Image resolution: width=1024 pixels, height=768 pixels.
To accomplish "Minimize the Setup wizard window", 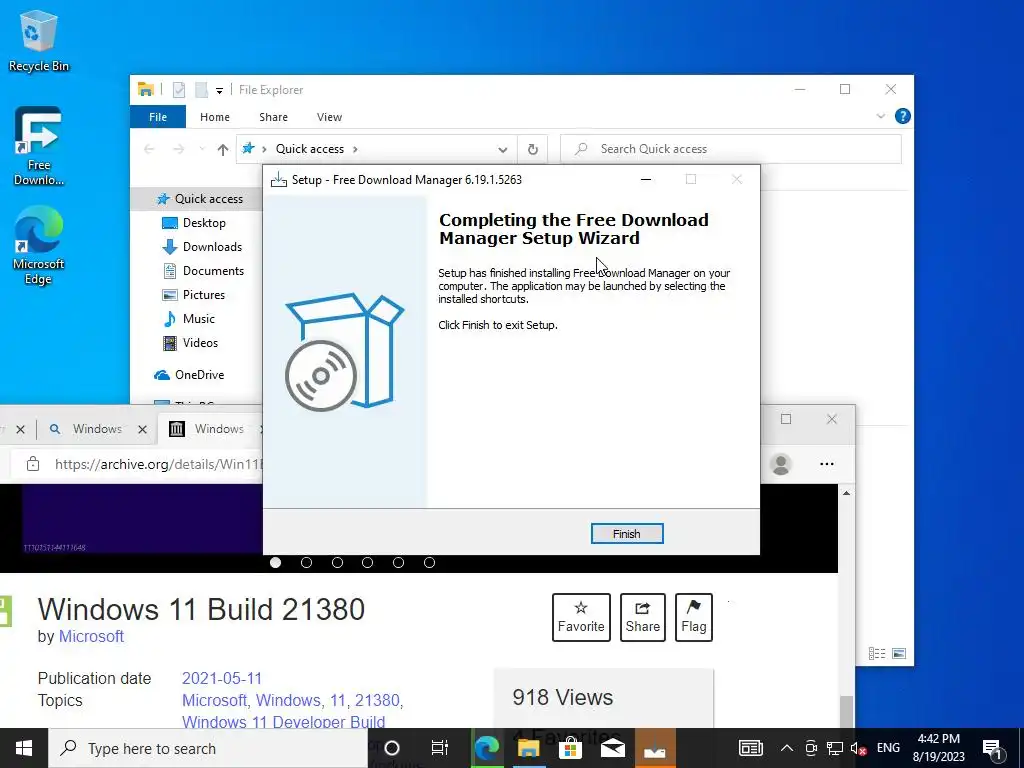I will click(646, 180).
